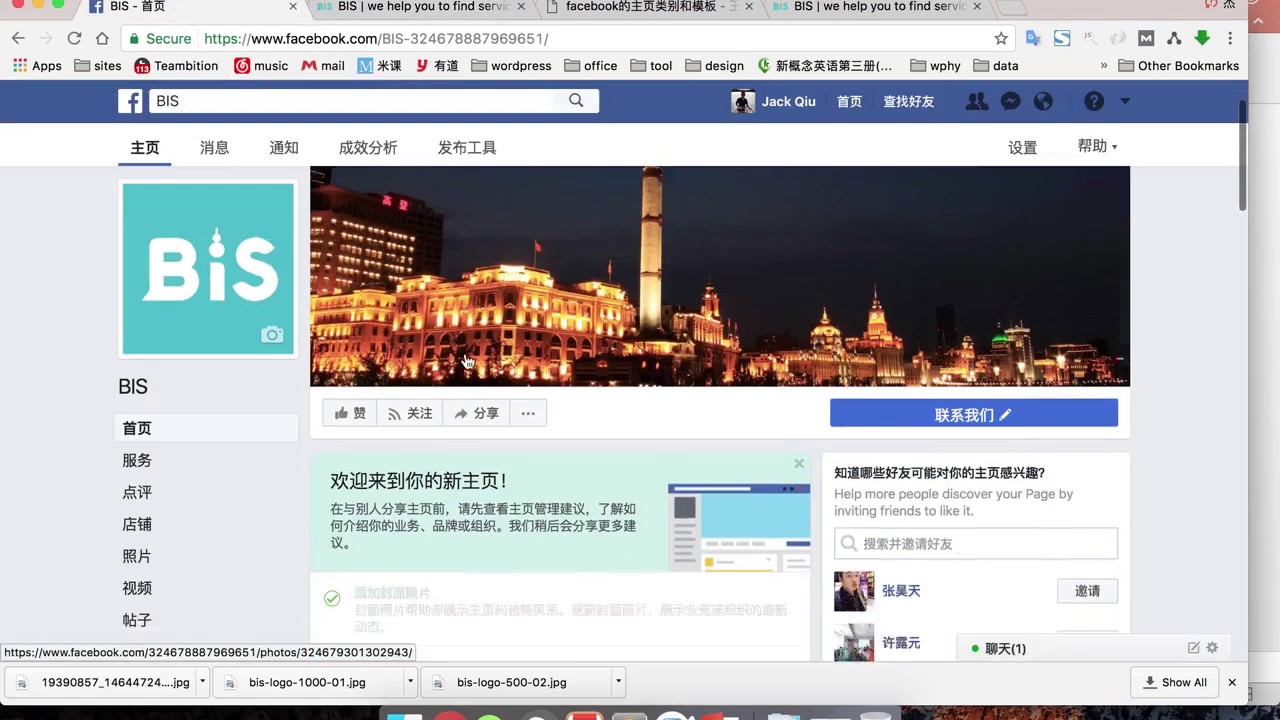Click the blue 联系我们 button

[x=974, y=413]
